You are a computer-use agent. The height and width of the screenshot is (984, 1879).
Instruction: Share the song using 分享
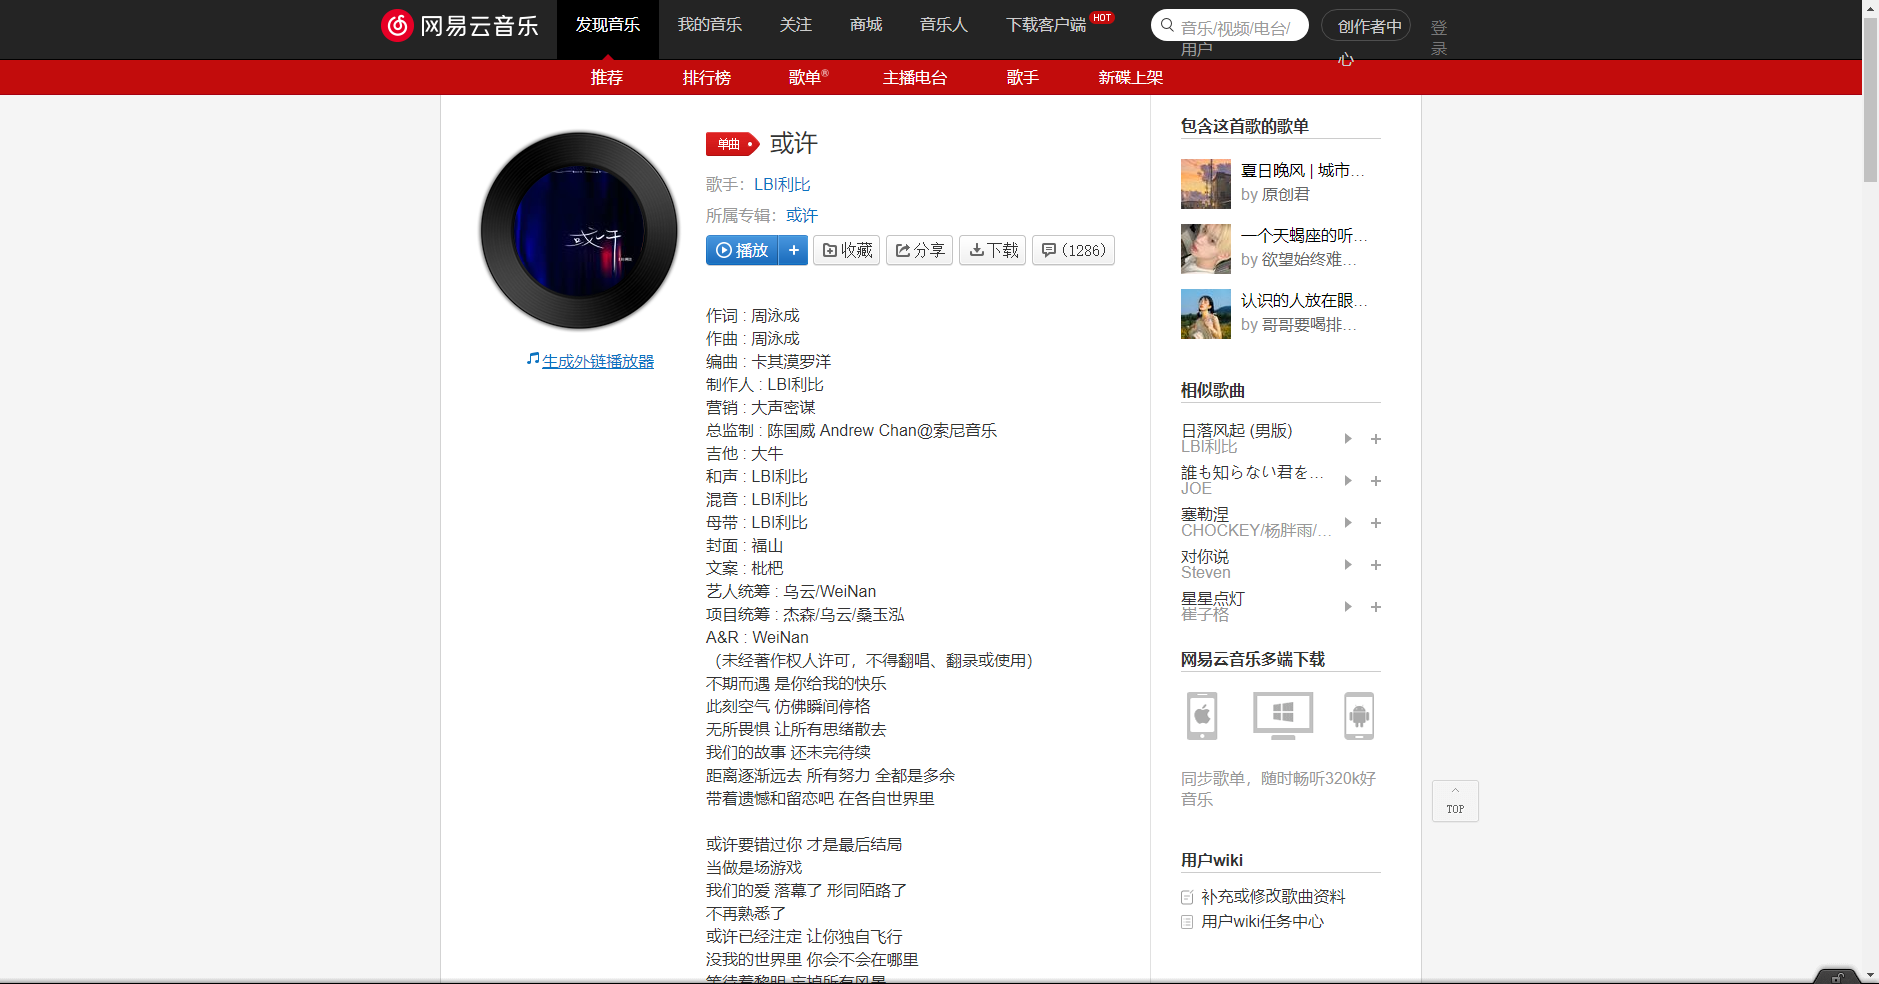click(x=919, y=250)
